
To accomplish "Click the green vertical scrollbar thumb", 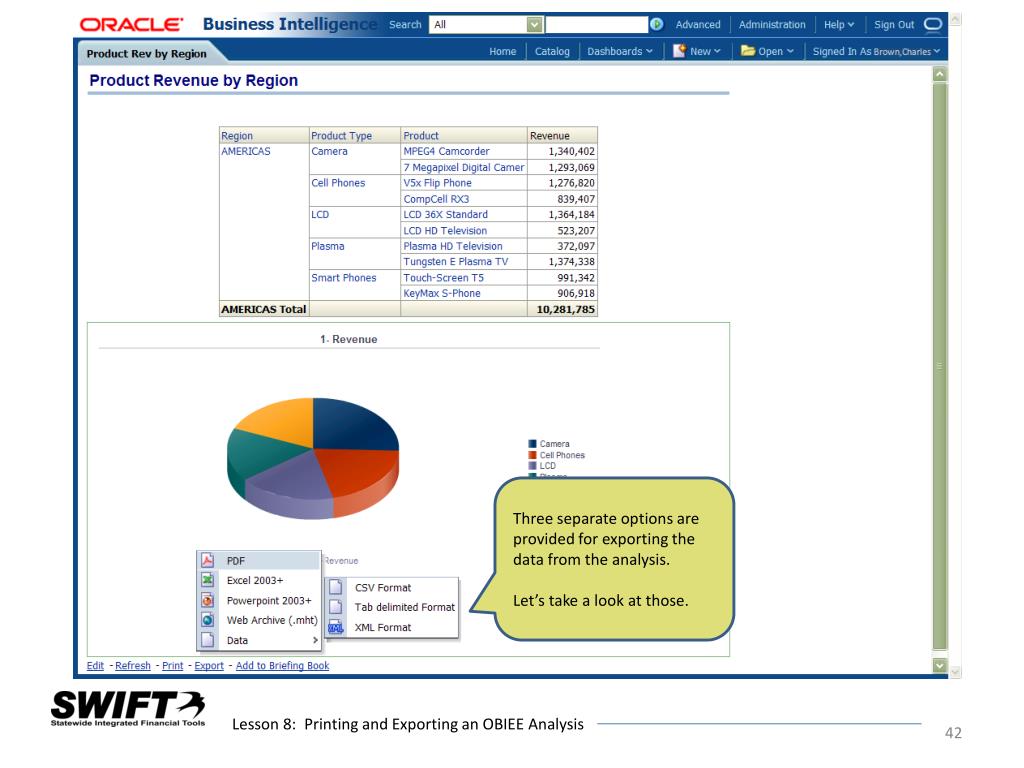I will [940, 366].
